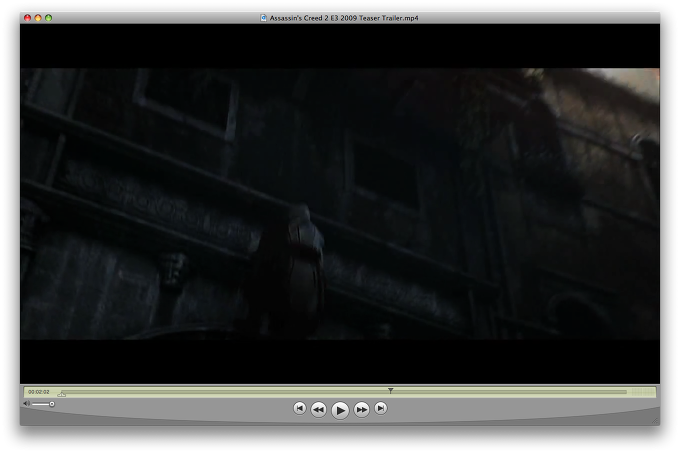Click the Assassin's Creed 2 E3 2009 Teaser Trailer.mp4 title
This screenshot has width=680, height=453.
click(x=344, y=18)
